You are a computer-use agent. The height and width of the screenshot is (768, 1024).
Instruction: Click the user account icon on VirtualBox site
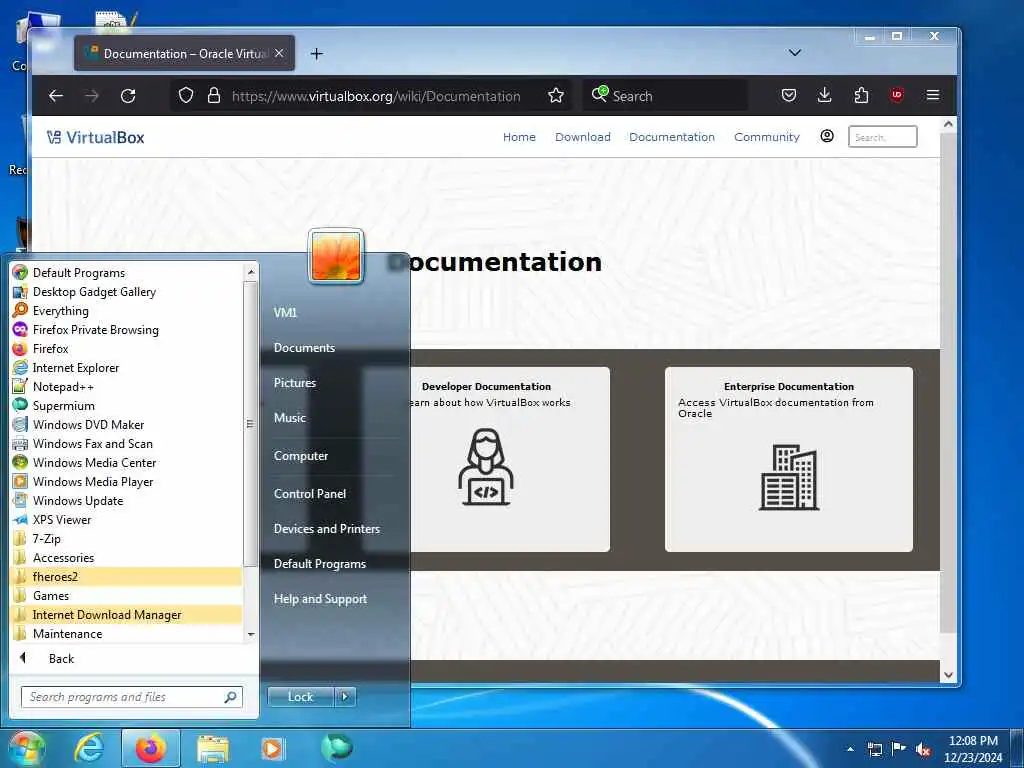[827, 136]
